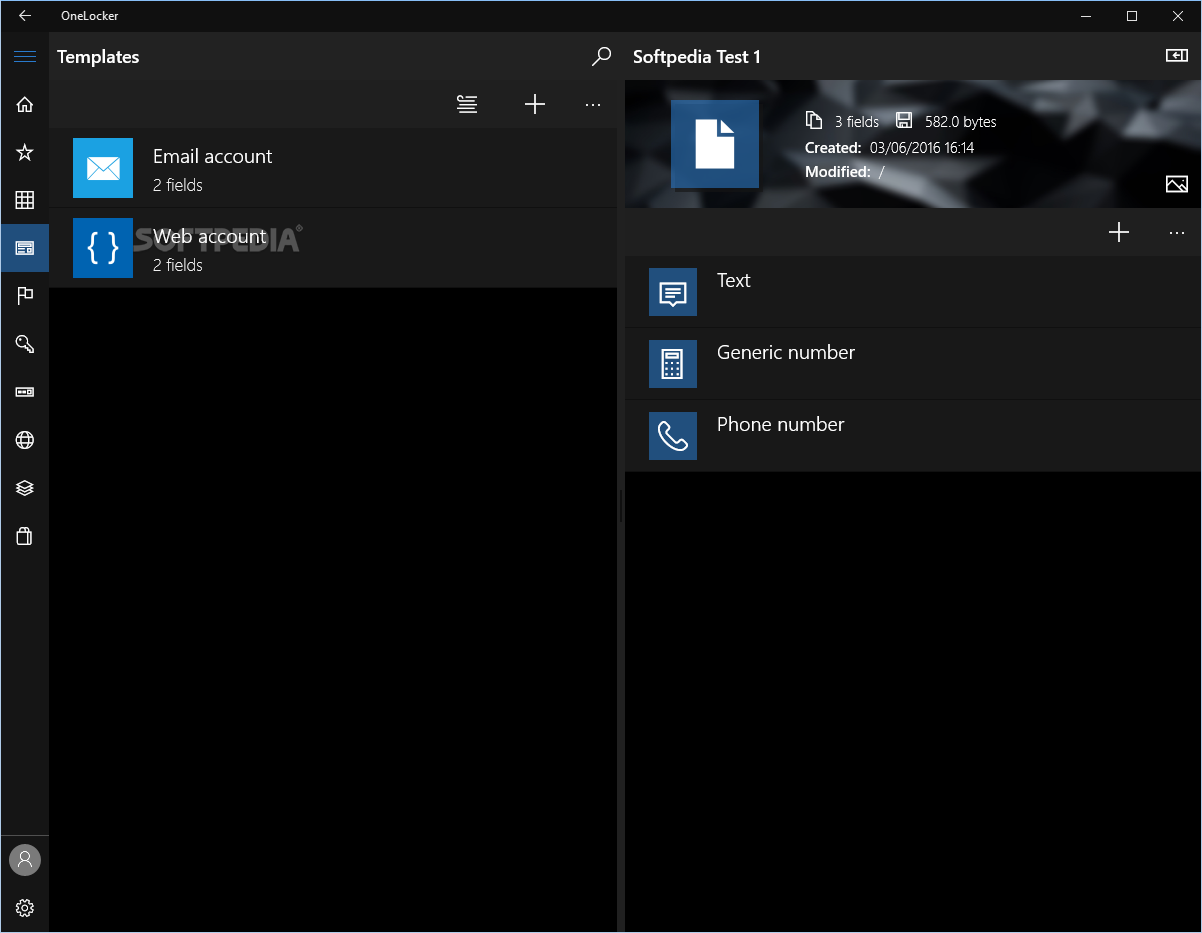Click the Created date 03/06/2016 16:14
The height and width of the screenshot is (933, 1202).
click(922, 148)
